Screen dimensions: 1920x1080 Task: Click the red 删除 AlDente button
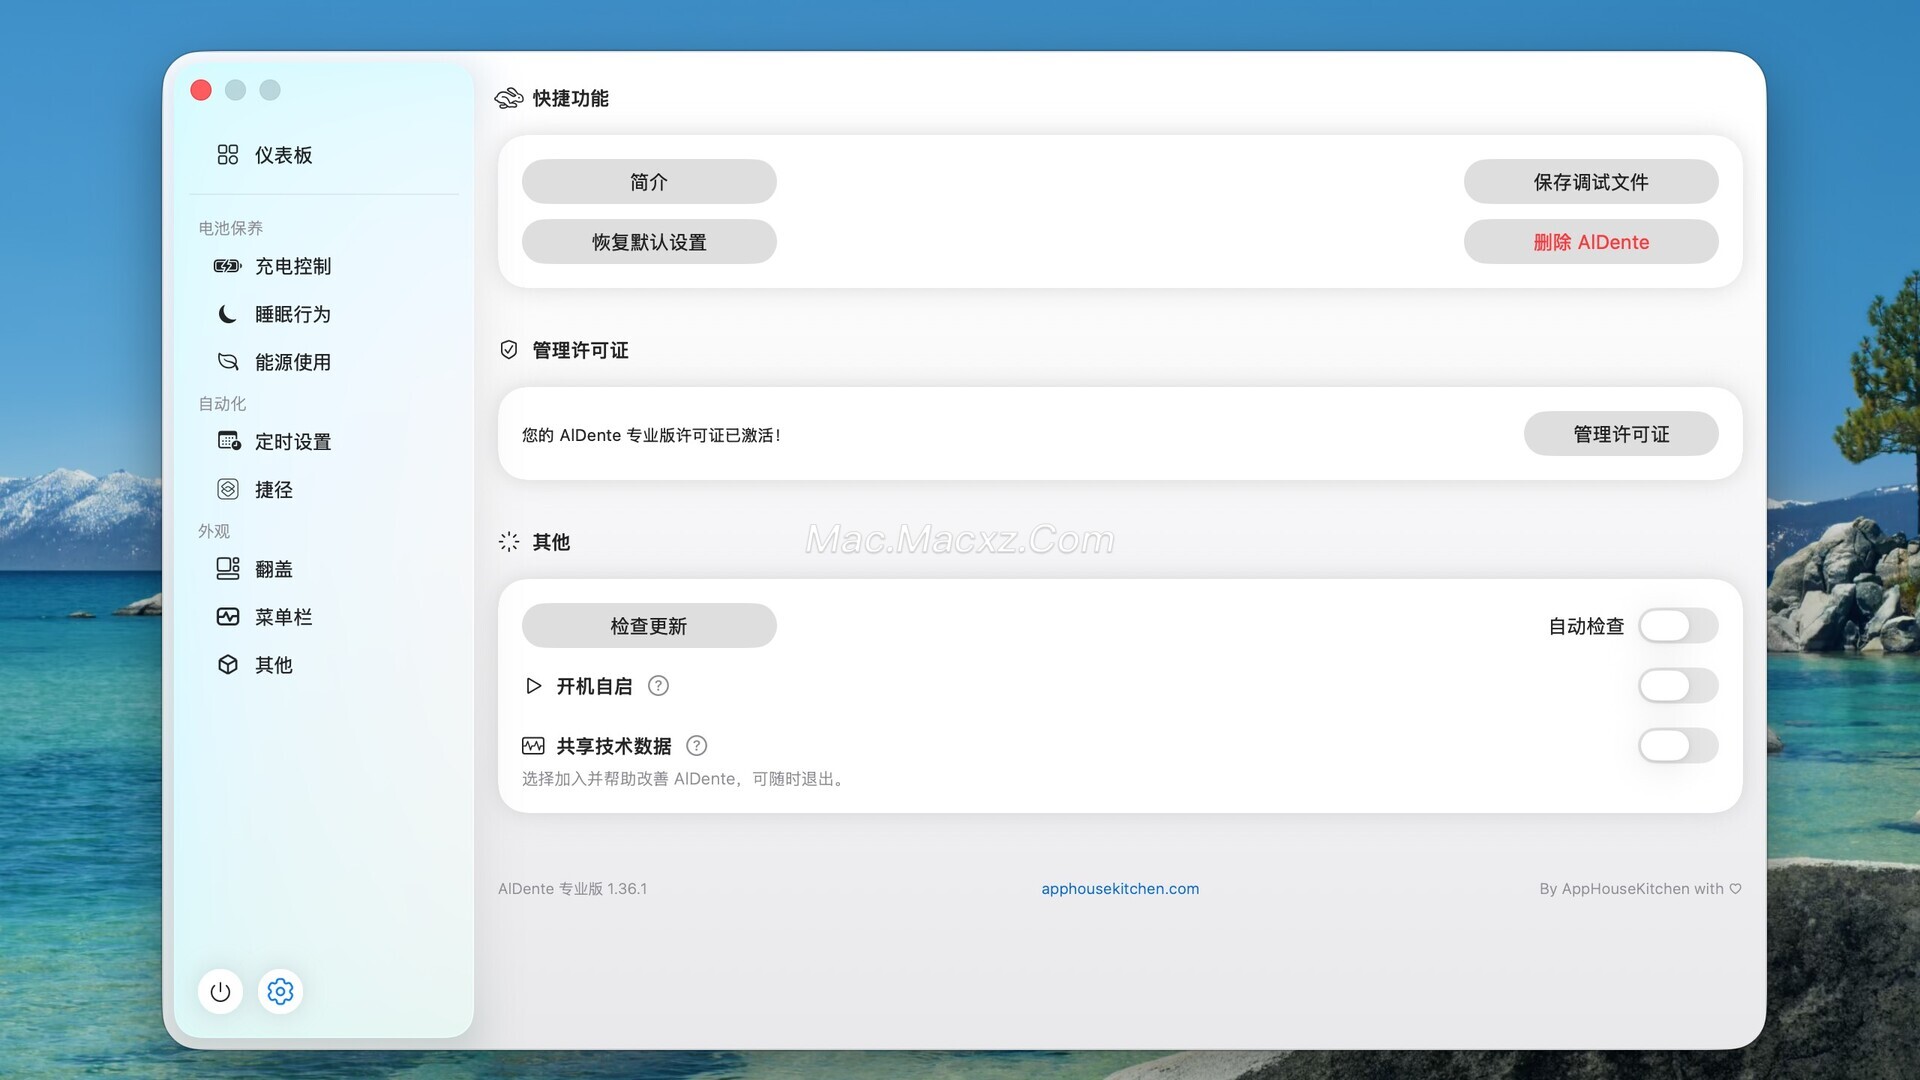pos(1590,242)
